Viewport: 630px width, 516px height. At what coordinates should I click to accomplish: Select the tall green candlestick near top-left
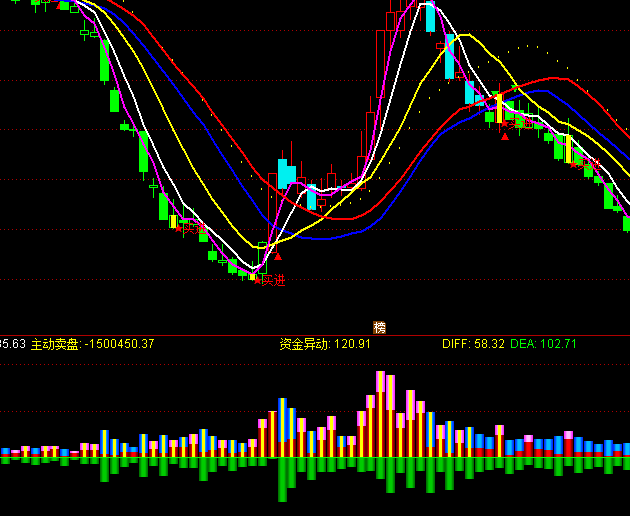point(104,62)
